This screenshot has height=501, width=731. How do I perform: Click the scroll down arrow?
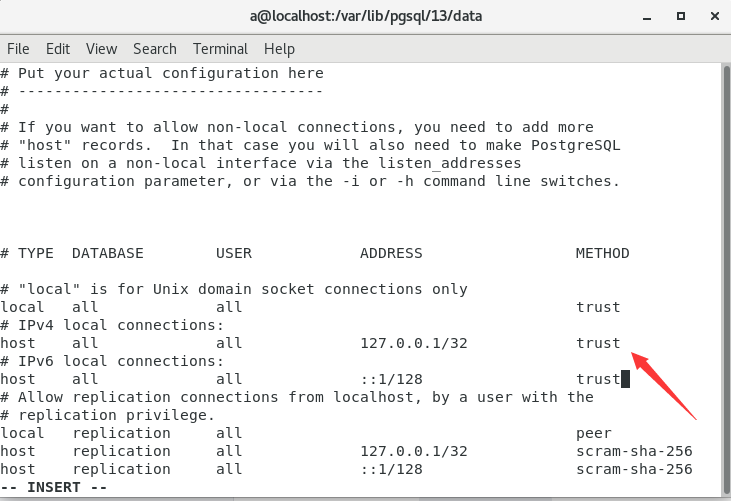[x=723, y=493]
